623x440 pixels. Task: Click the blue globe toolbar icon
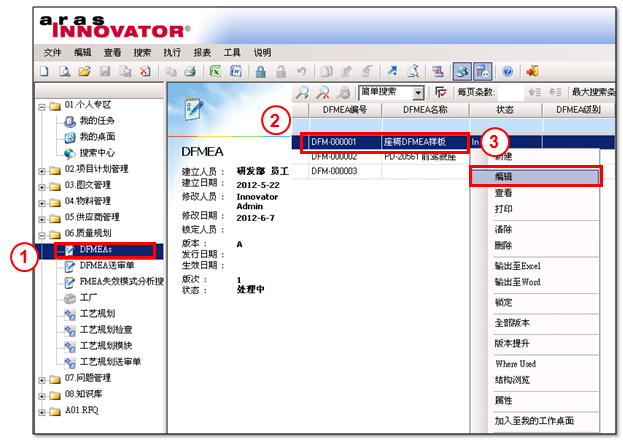pos(462,72)
